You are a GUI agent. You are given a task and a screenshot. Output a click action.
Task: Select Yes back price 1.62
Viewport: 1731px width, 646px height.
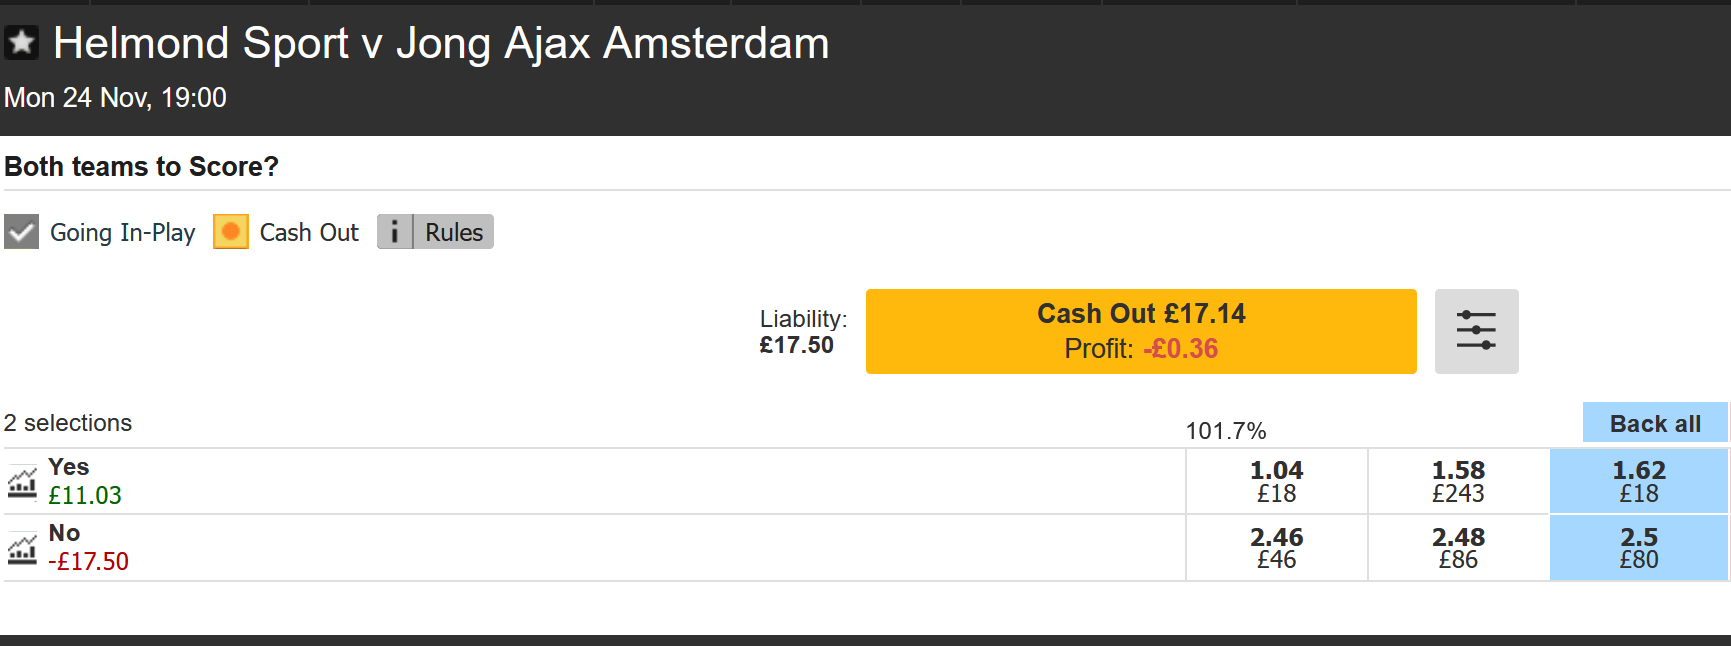pyautogui.click(x=1639, y=481)
